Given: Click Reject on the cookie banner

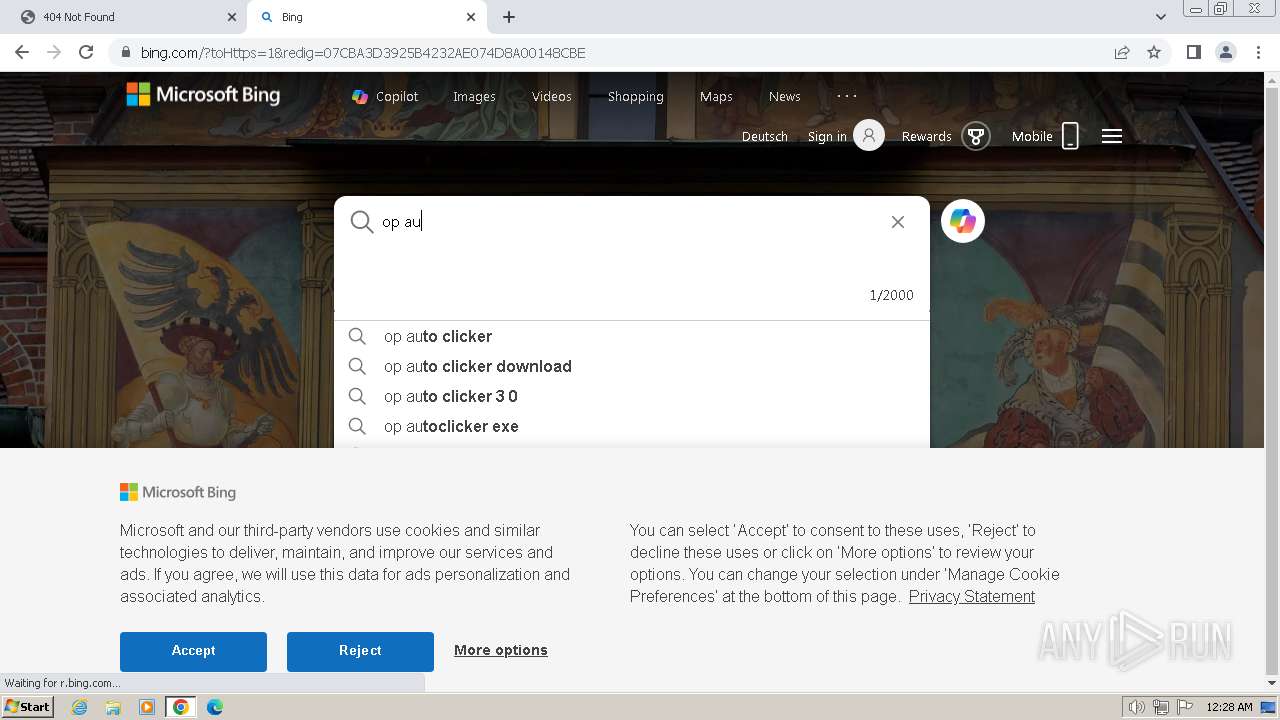Looking at the screenshot, I should click(x=360, y=651).
